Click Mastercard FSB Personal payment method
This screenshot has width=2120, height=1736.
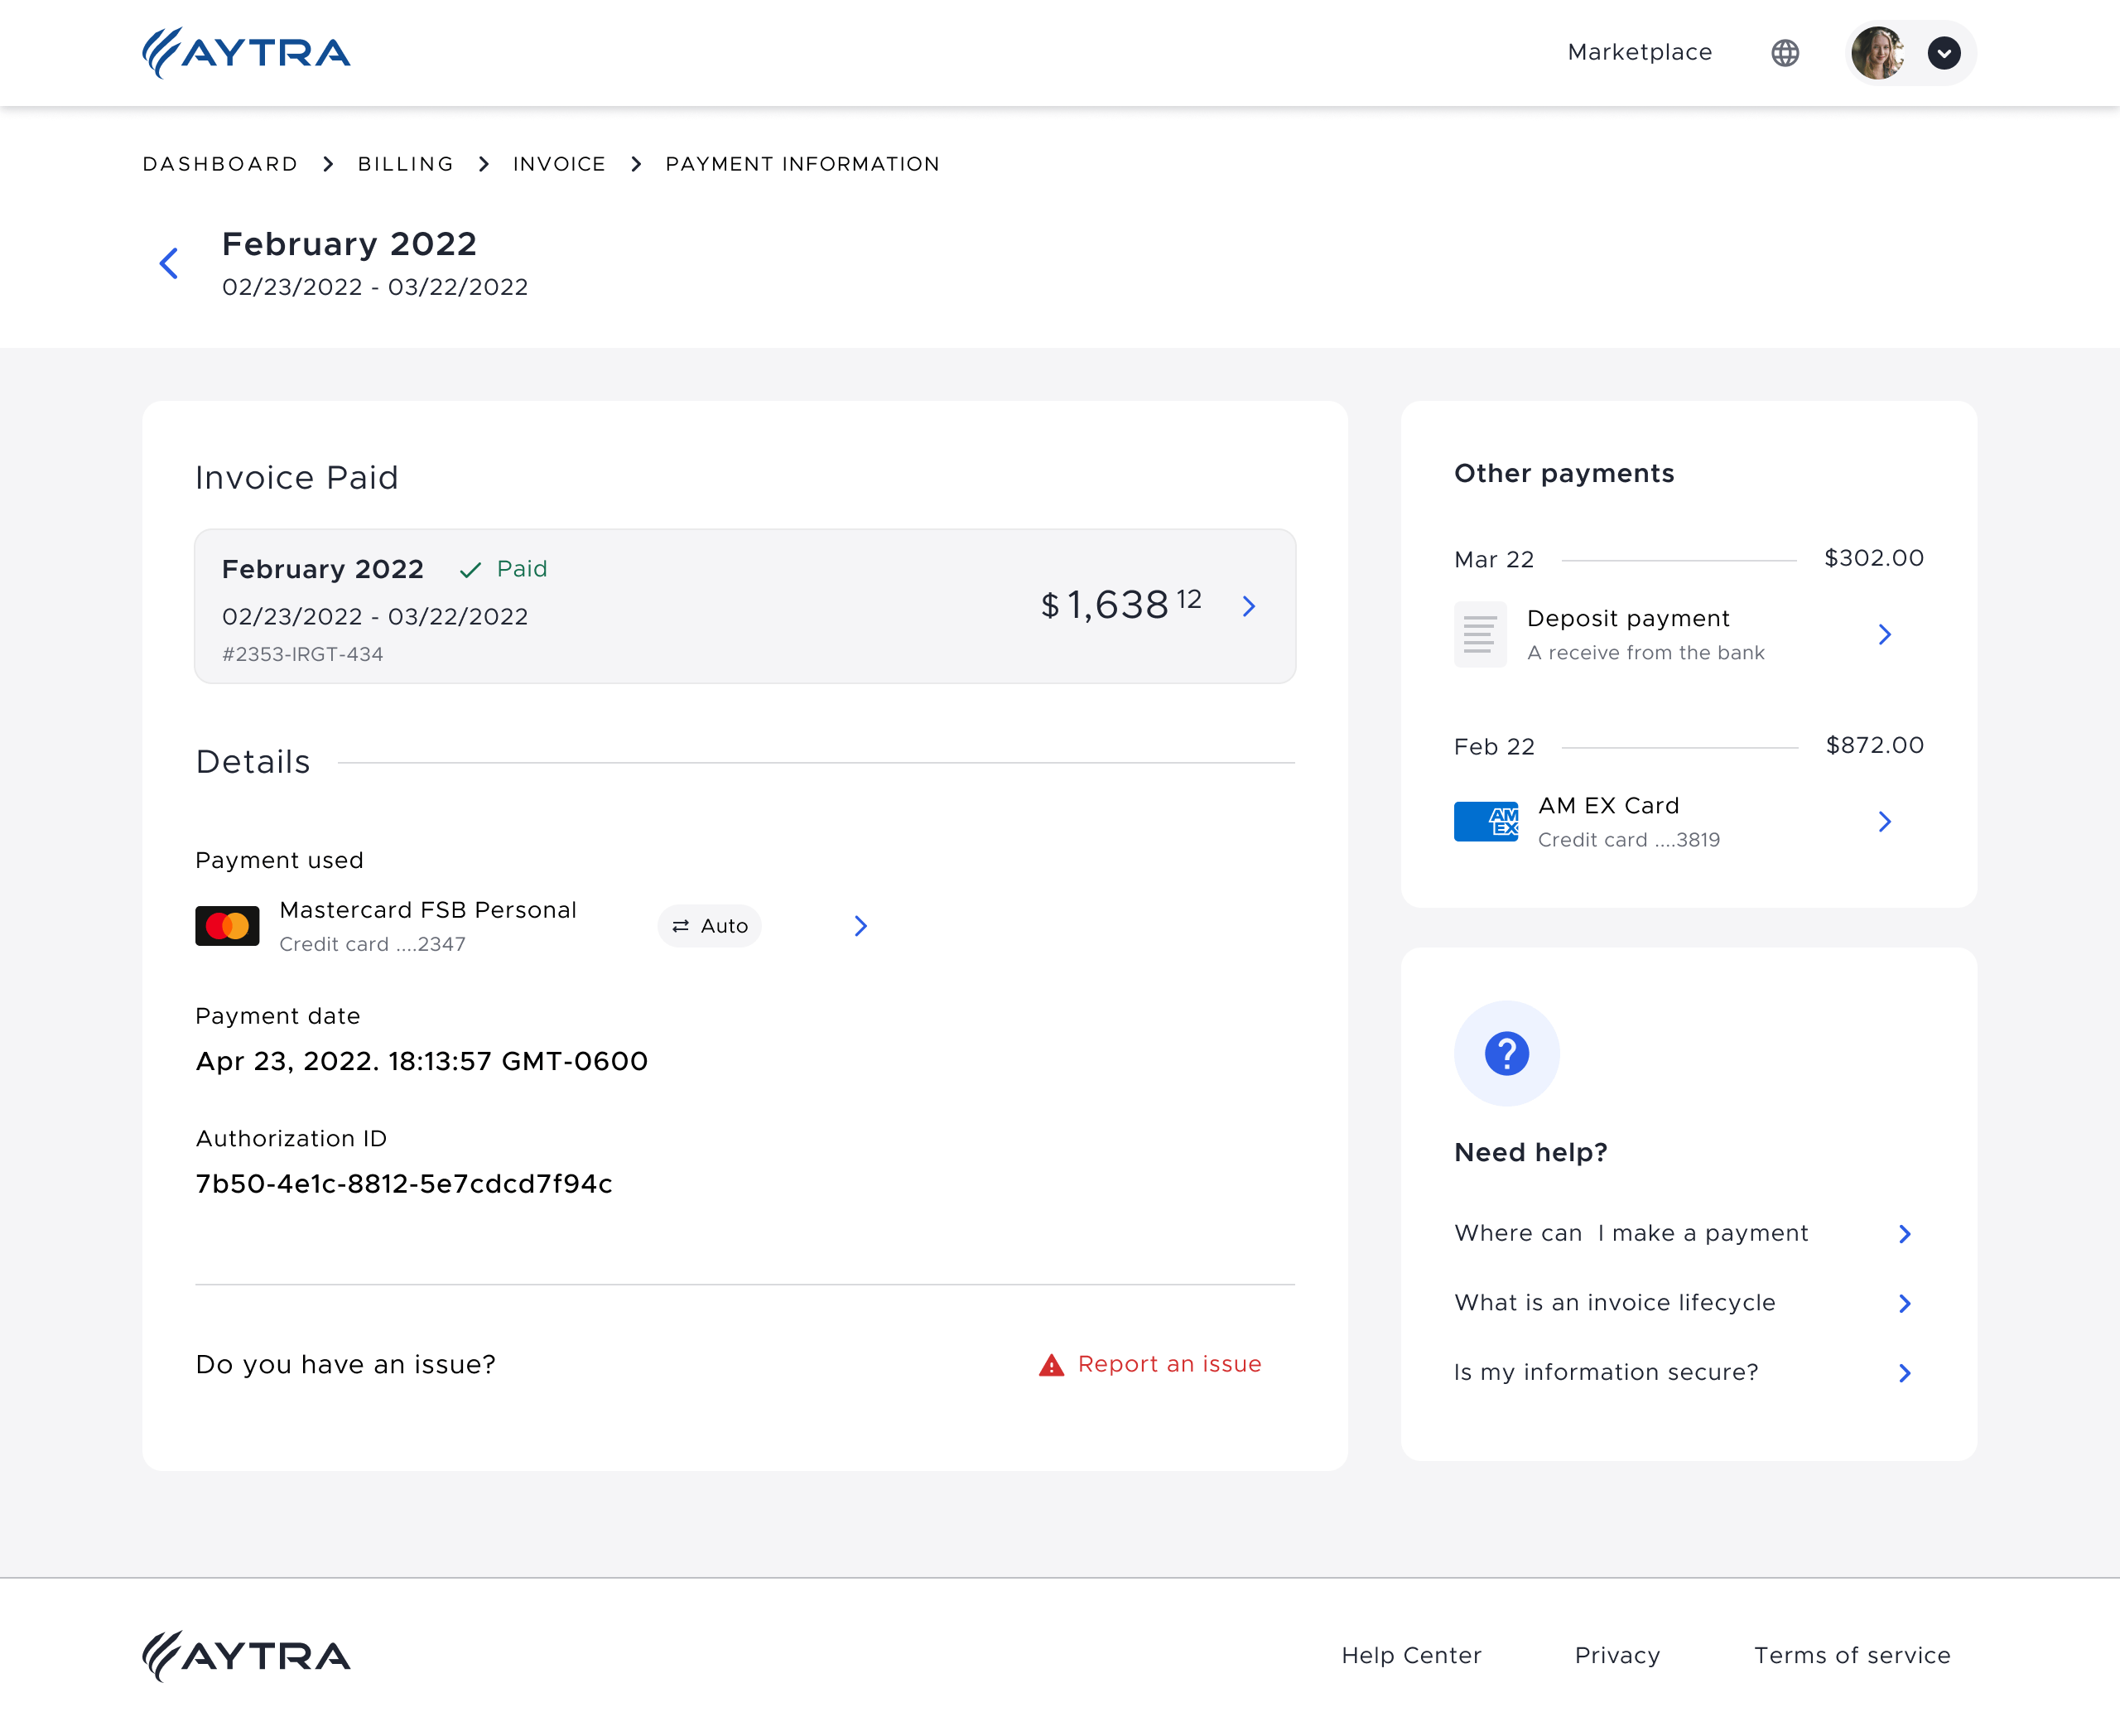click(x=428, y=910)
